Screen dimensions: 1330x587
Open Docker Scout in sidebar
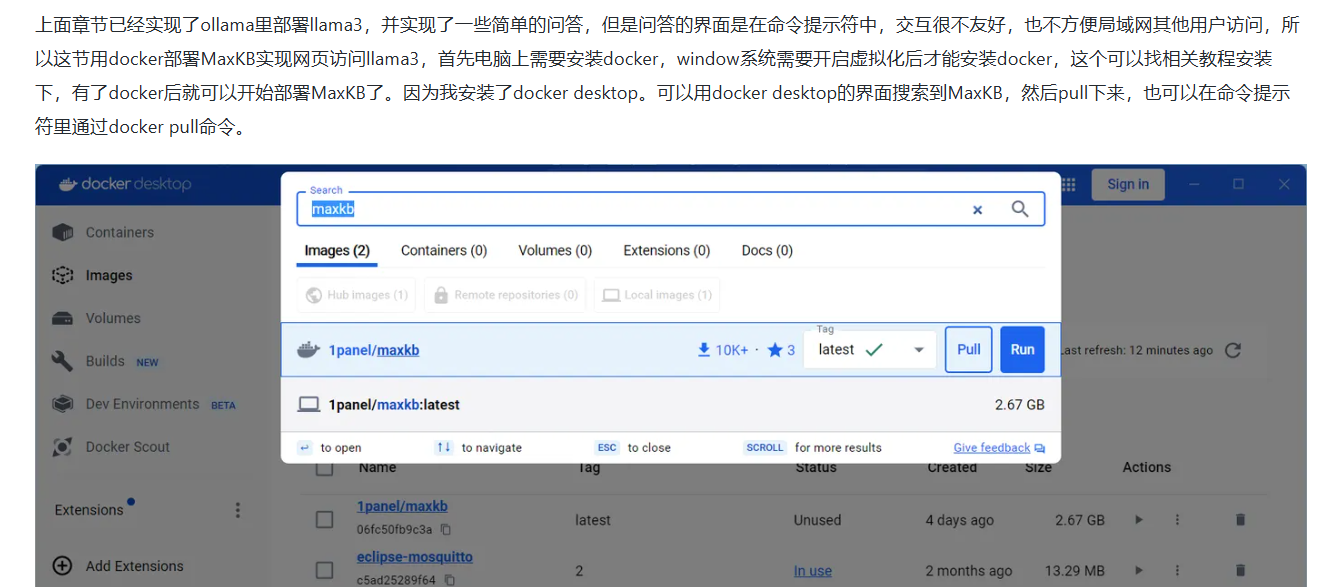click(111, 447)
